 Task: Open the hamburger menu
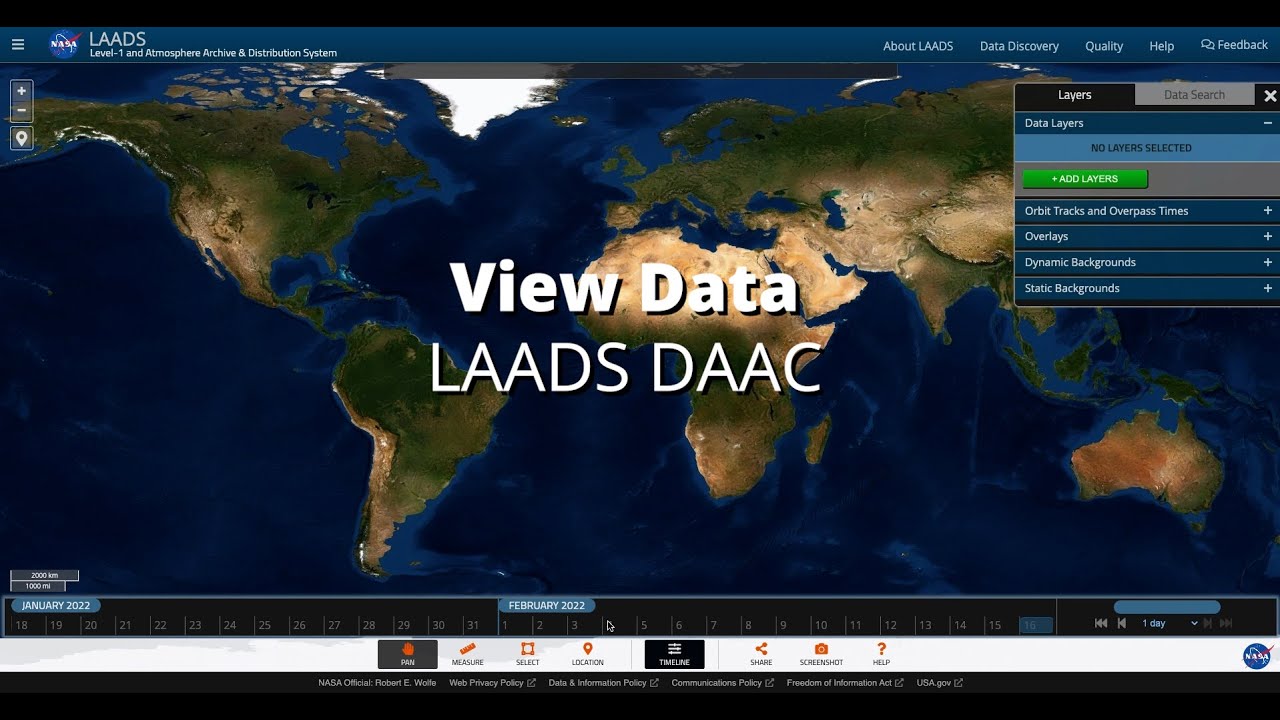point(18,45)
